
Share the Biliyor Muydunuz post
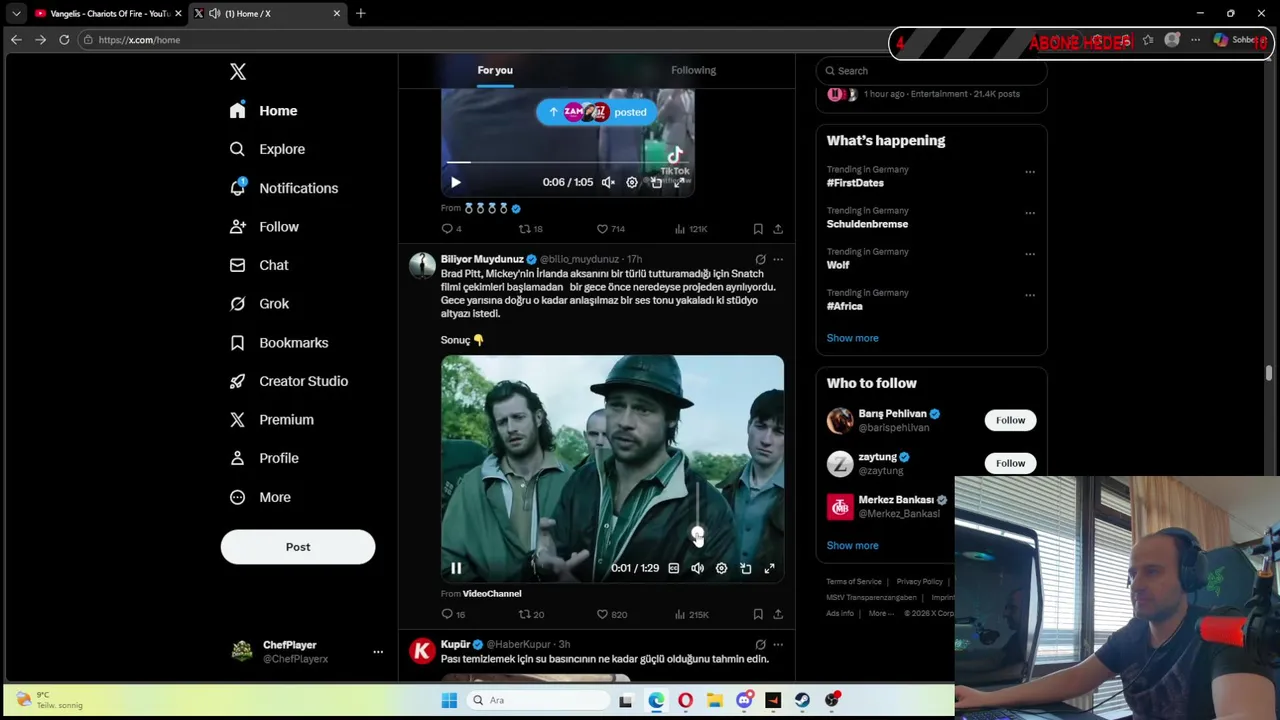(x=778, y=614)
